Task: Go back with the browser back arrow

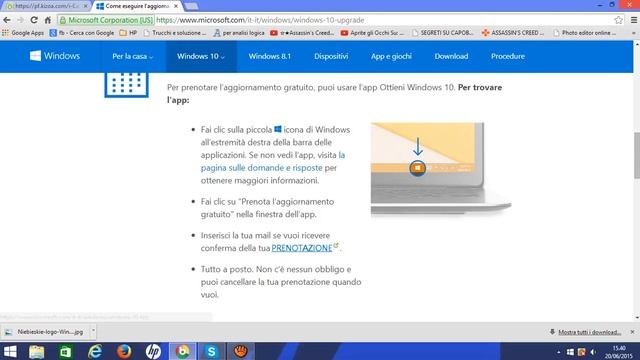Action: pos(7,20)
